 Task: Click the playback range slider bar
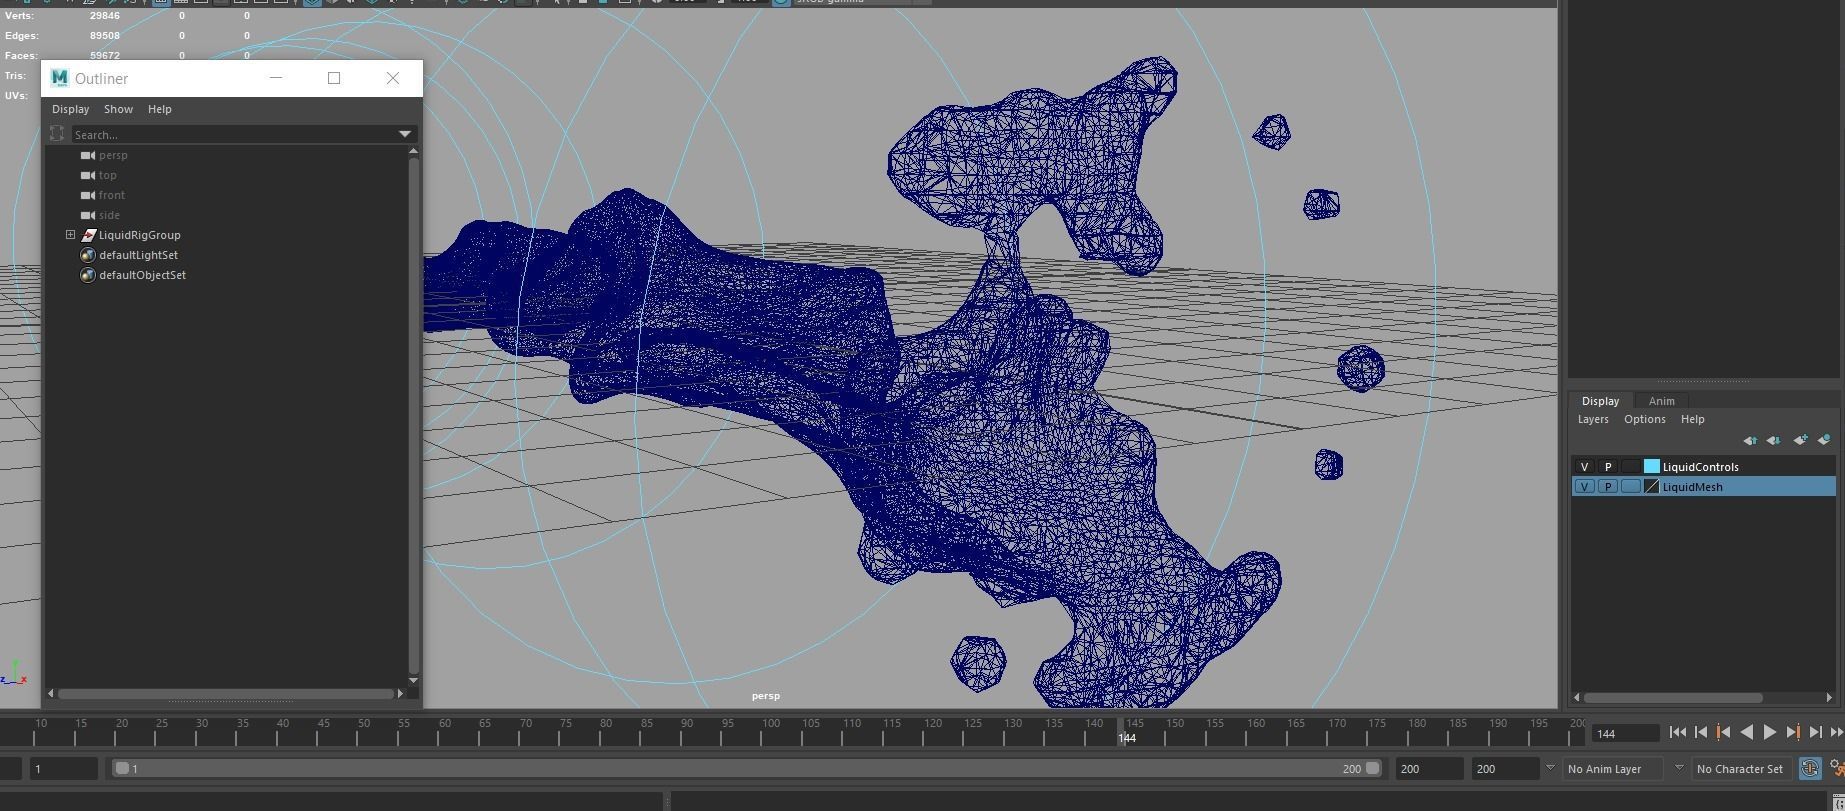click(x=747, y=768)
